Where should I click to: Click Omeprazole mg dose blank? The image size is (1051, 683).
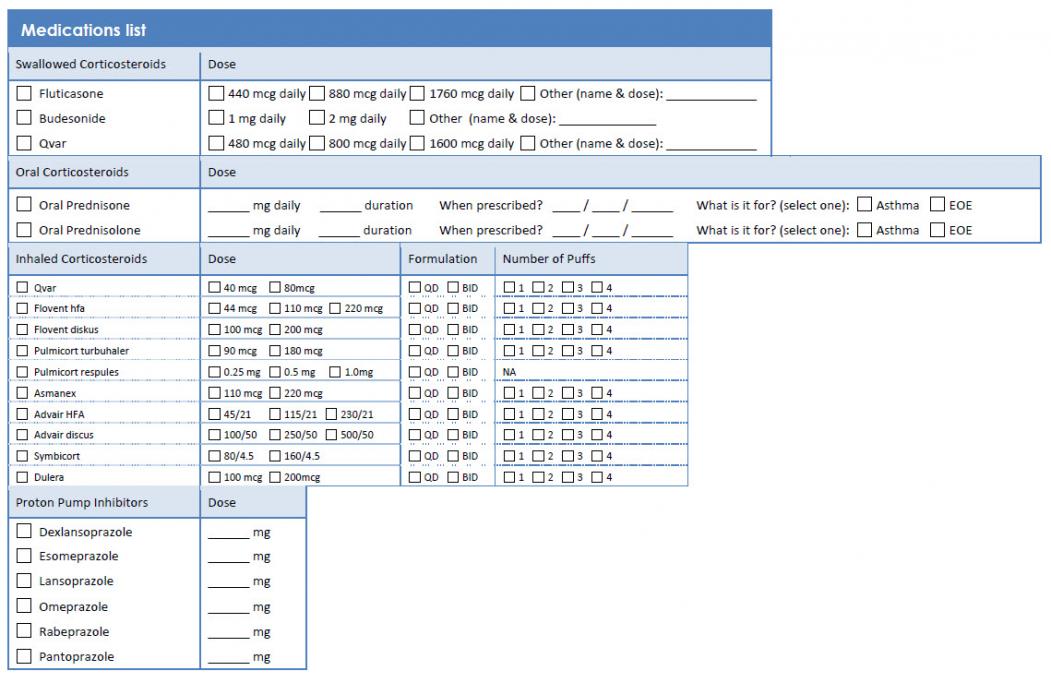229,609
